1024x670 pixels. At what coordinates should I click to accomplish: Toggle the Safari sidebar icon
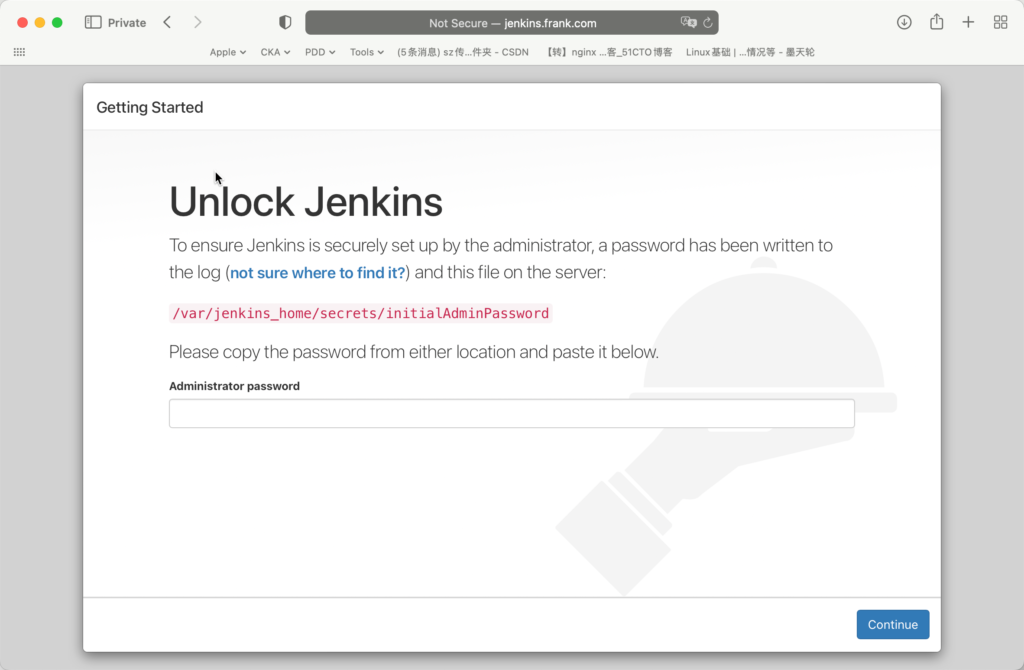93,22
